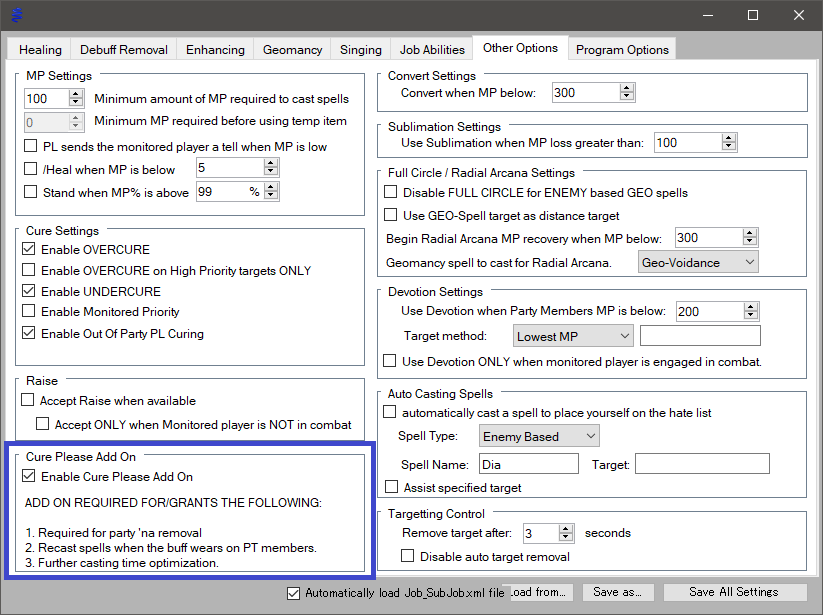Uncheck Enable Cure Please Add On
This screenshot has width=823, height=615.
[x=29, y=476]
